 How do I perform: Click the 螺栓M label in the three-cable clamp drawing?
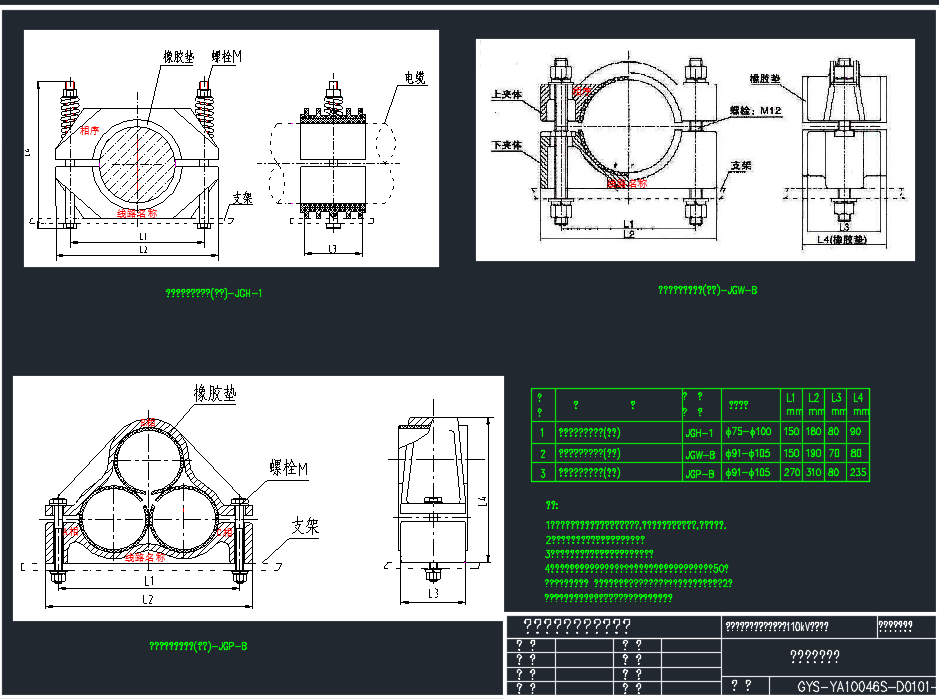[289, 468]
